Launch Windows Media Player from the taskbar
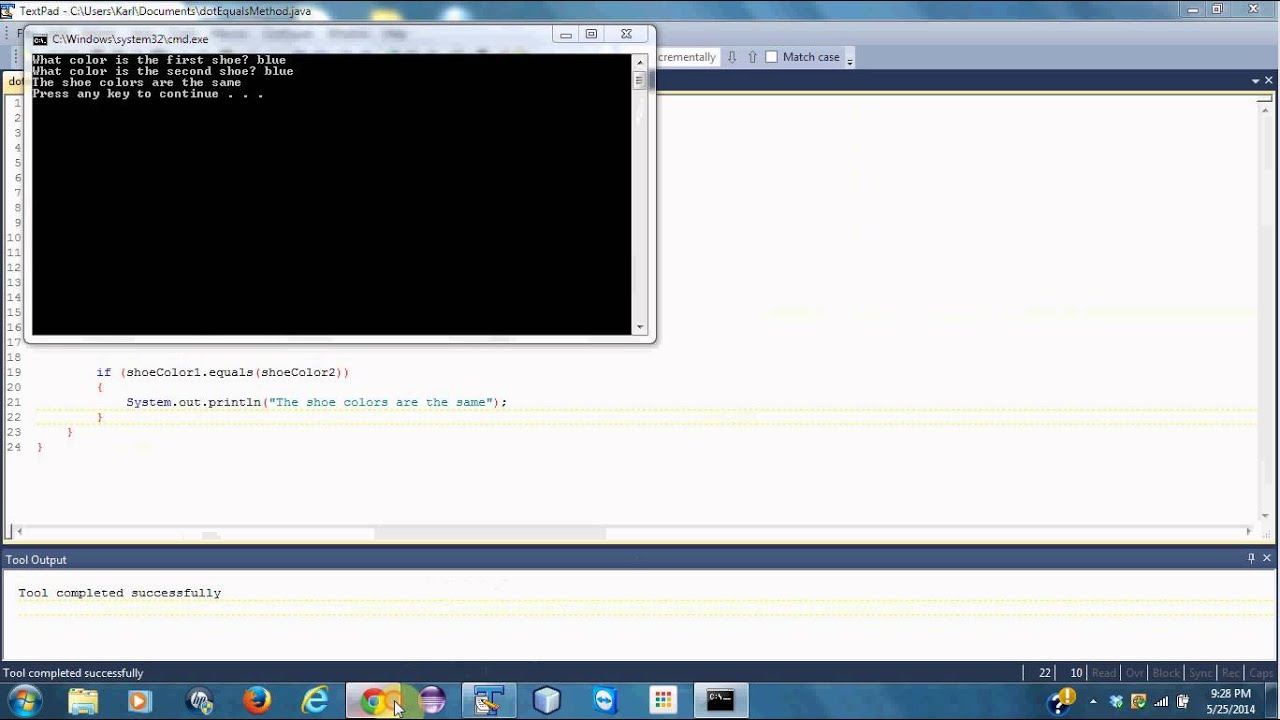The height and width of the screenshot is (720, 1280). pyautogui.click(x=139, y=701)
